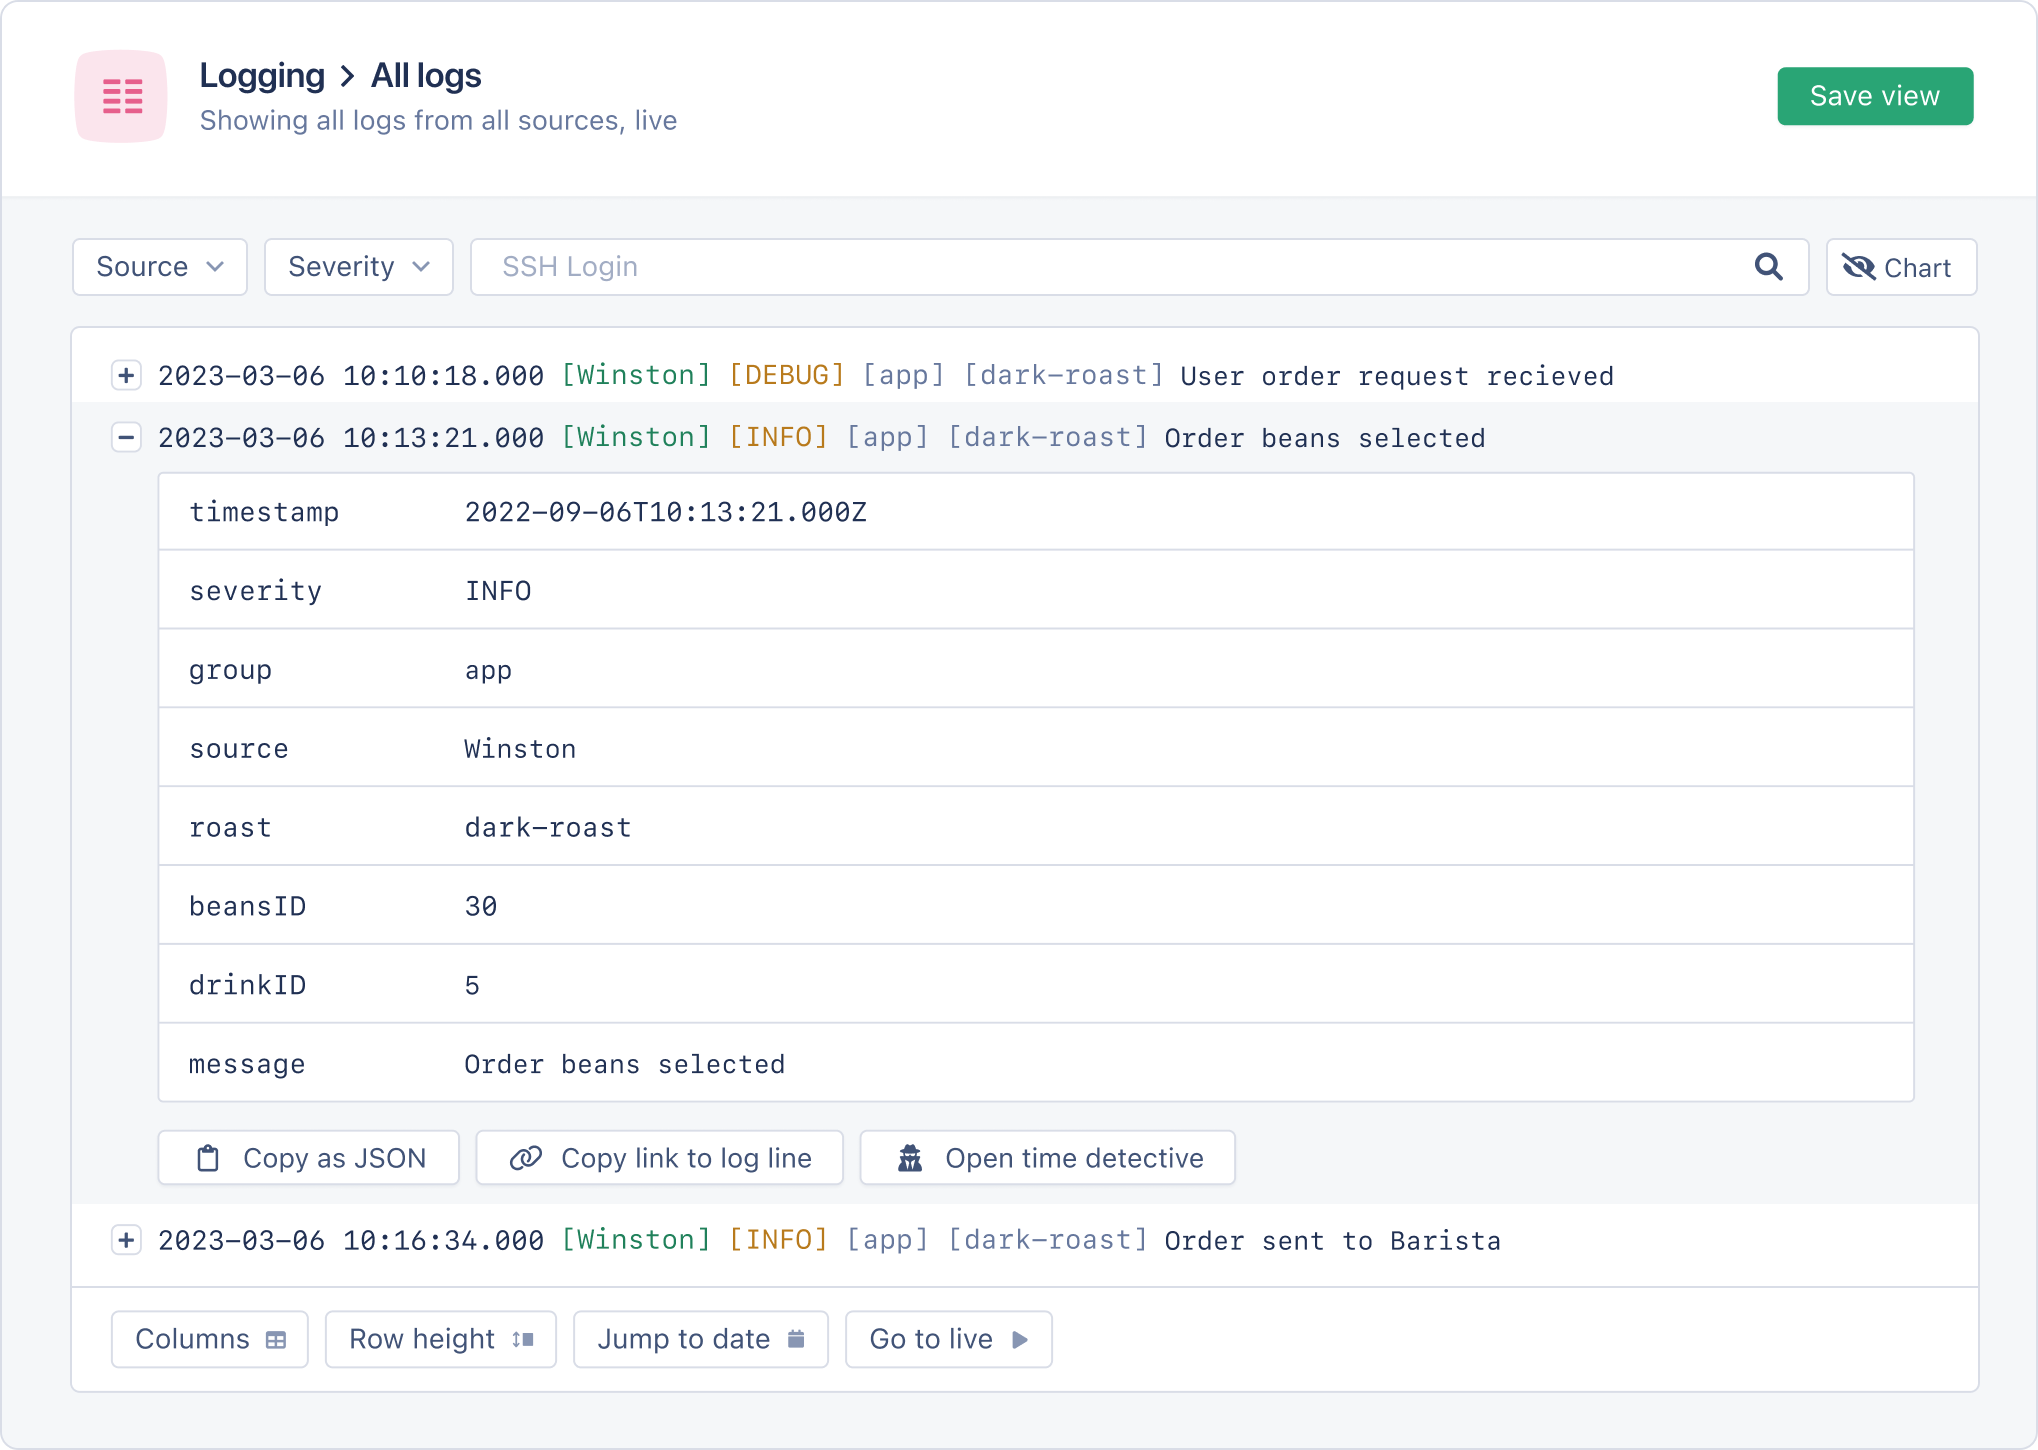The image size is (2038, 1450).
Task: Navigate to Logging in the breadcrumb
Action: click(262, 76)
